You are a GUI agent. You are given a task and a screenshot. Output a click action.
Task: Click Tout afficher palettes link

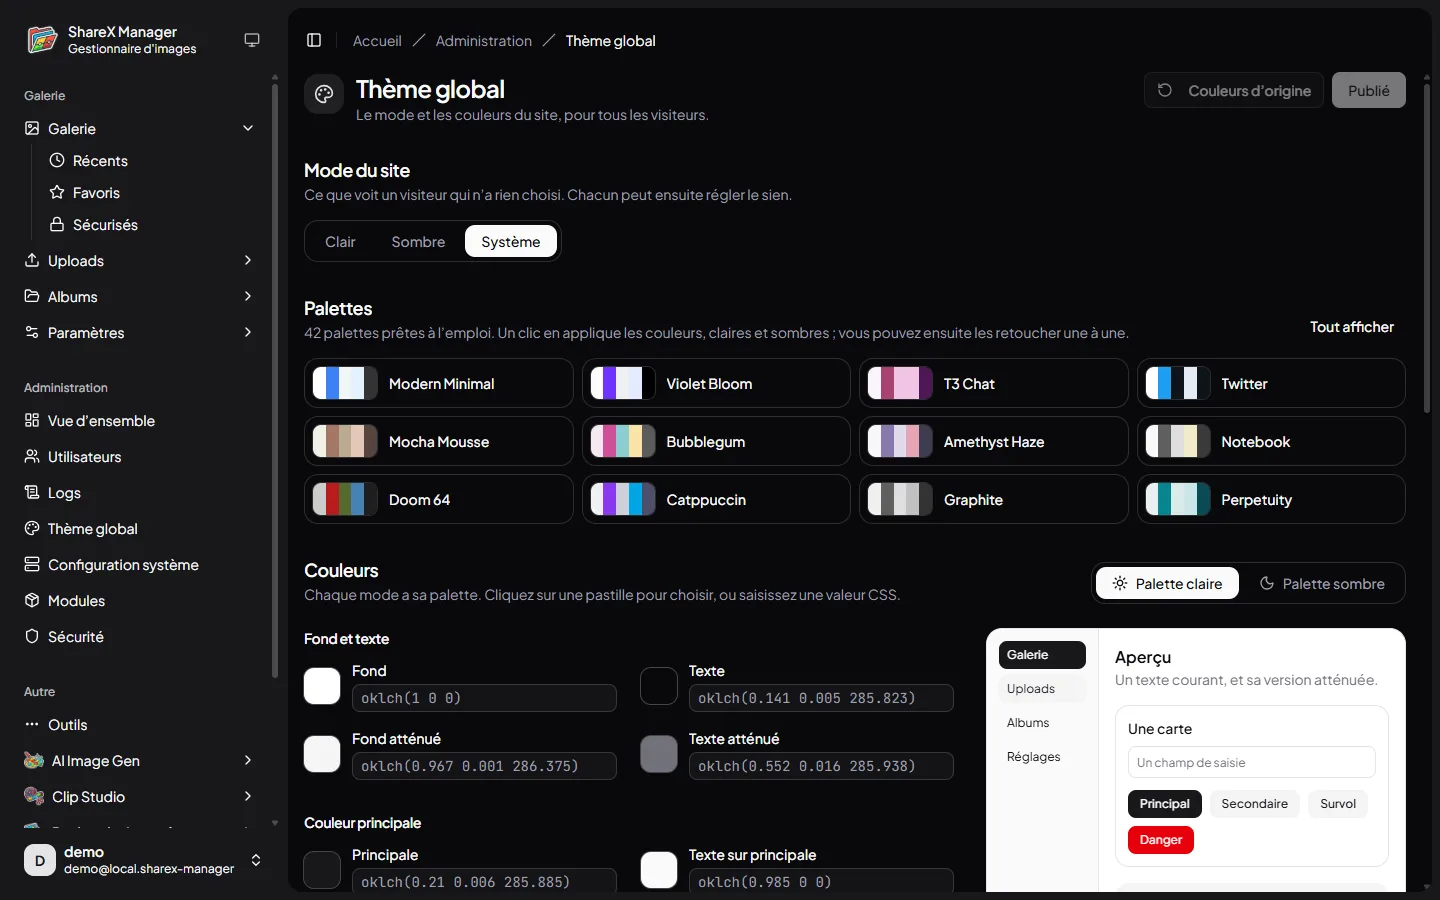1352,327
